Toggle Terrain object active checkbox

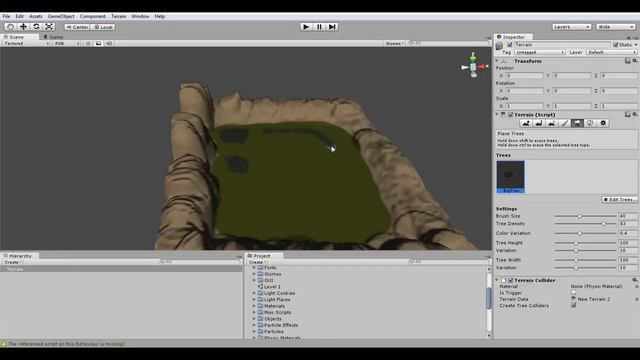coord(509,45)
